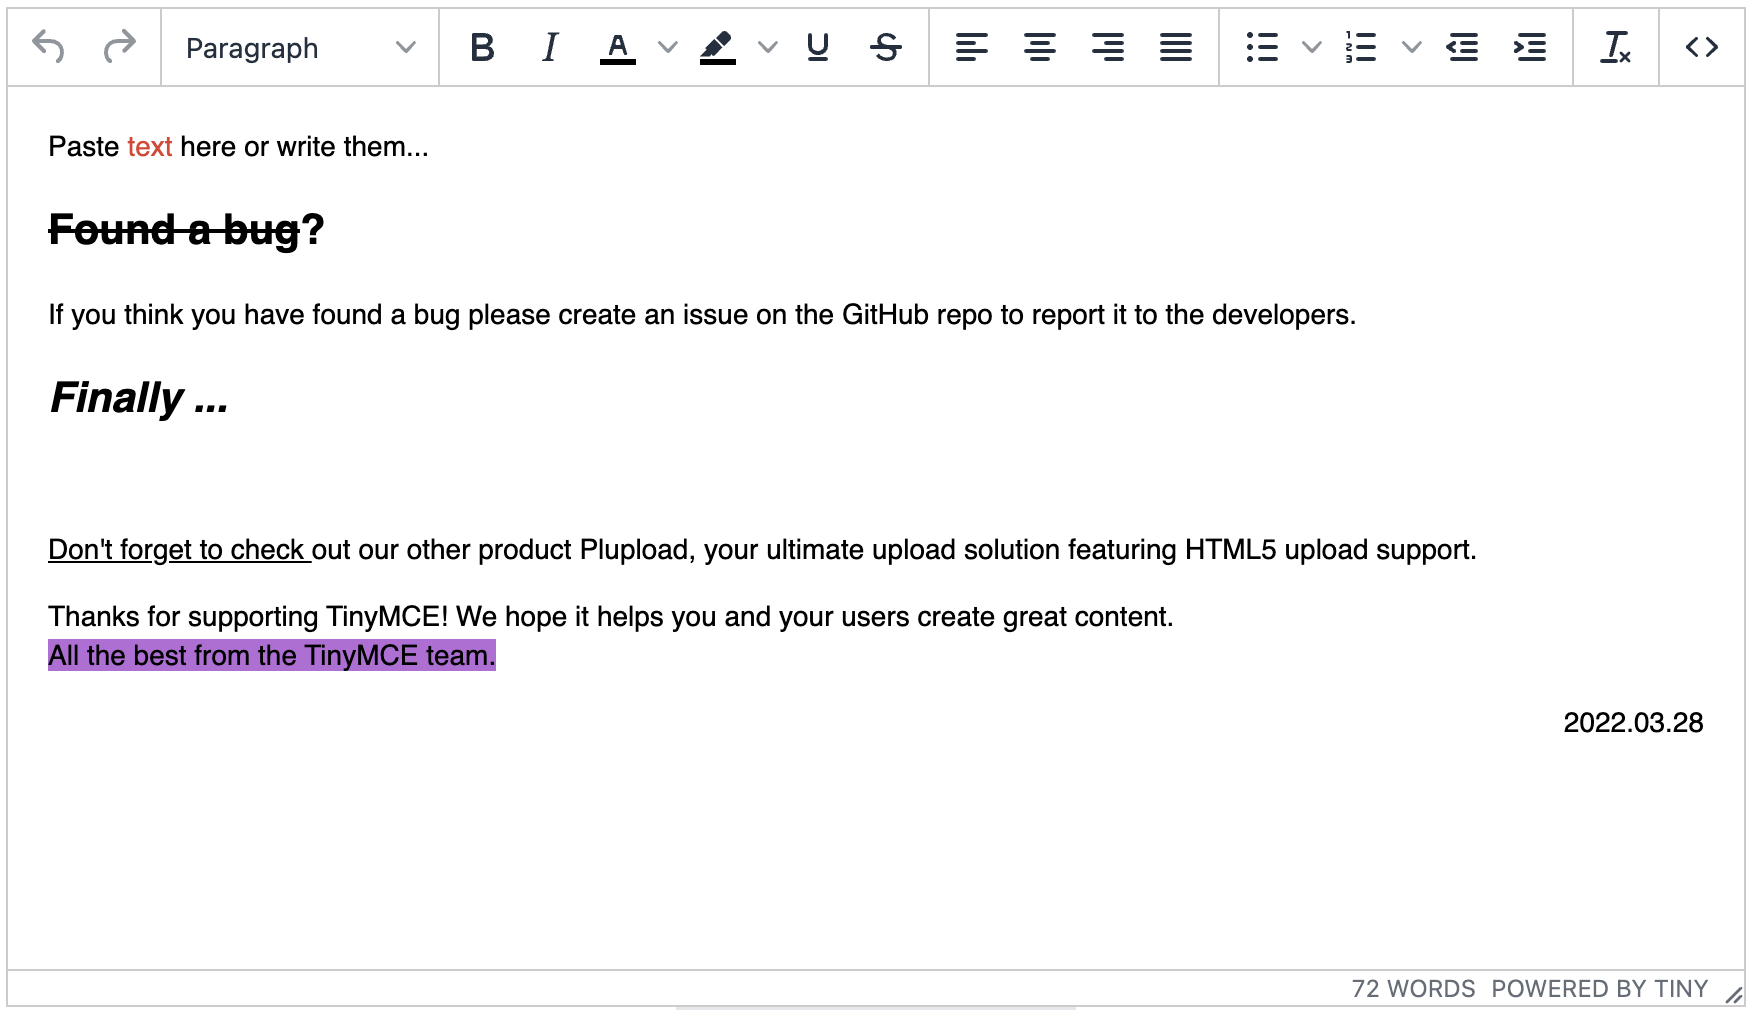Click the date "2022.03.28"

point(1633,723)
